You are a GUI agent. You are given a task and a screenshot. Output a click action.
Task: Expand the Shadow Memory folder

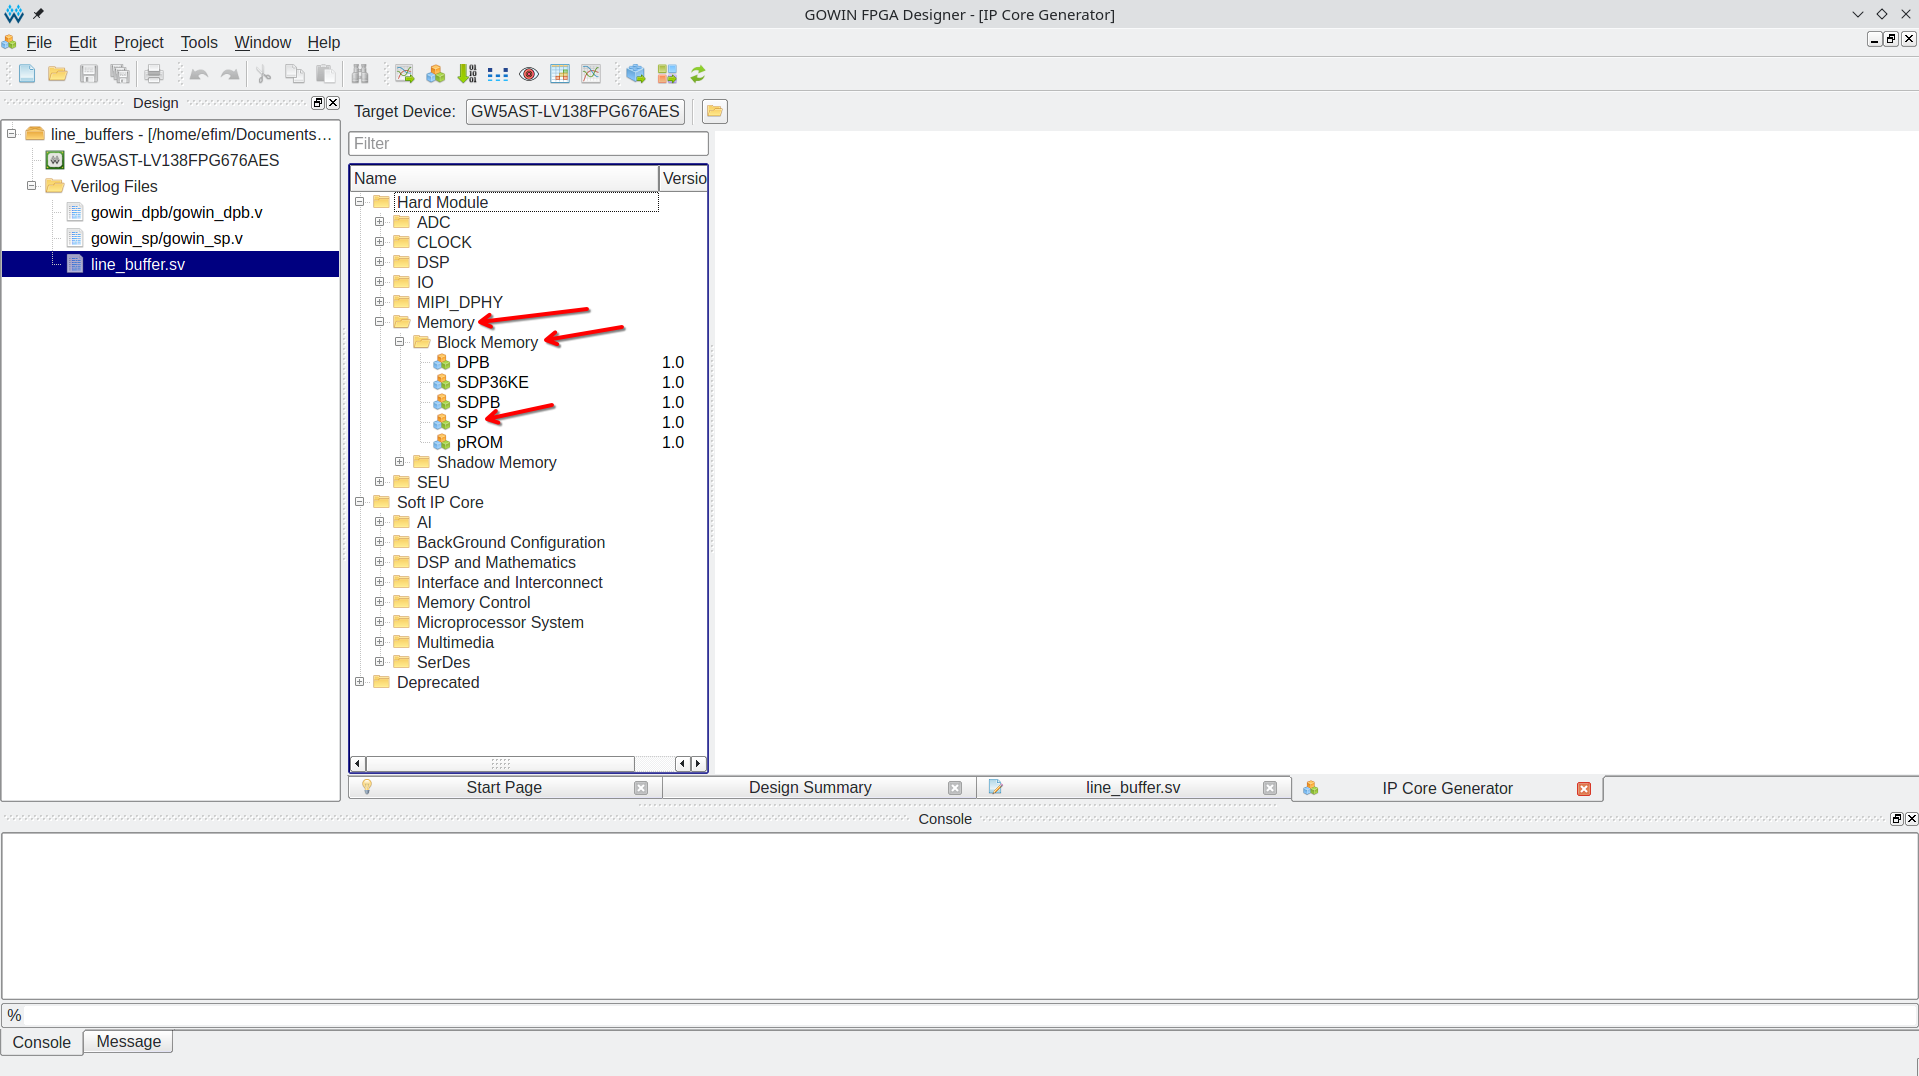pyautogui.click(x=400, y=462)
